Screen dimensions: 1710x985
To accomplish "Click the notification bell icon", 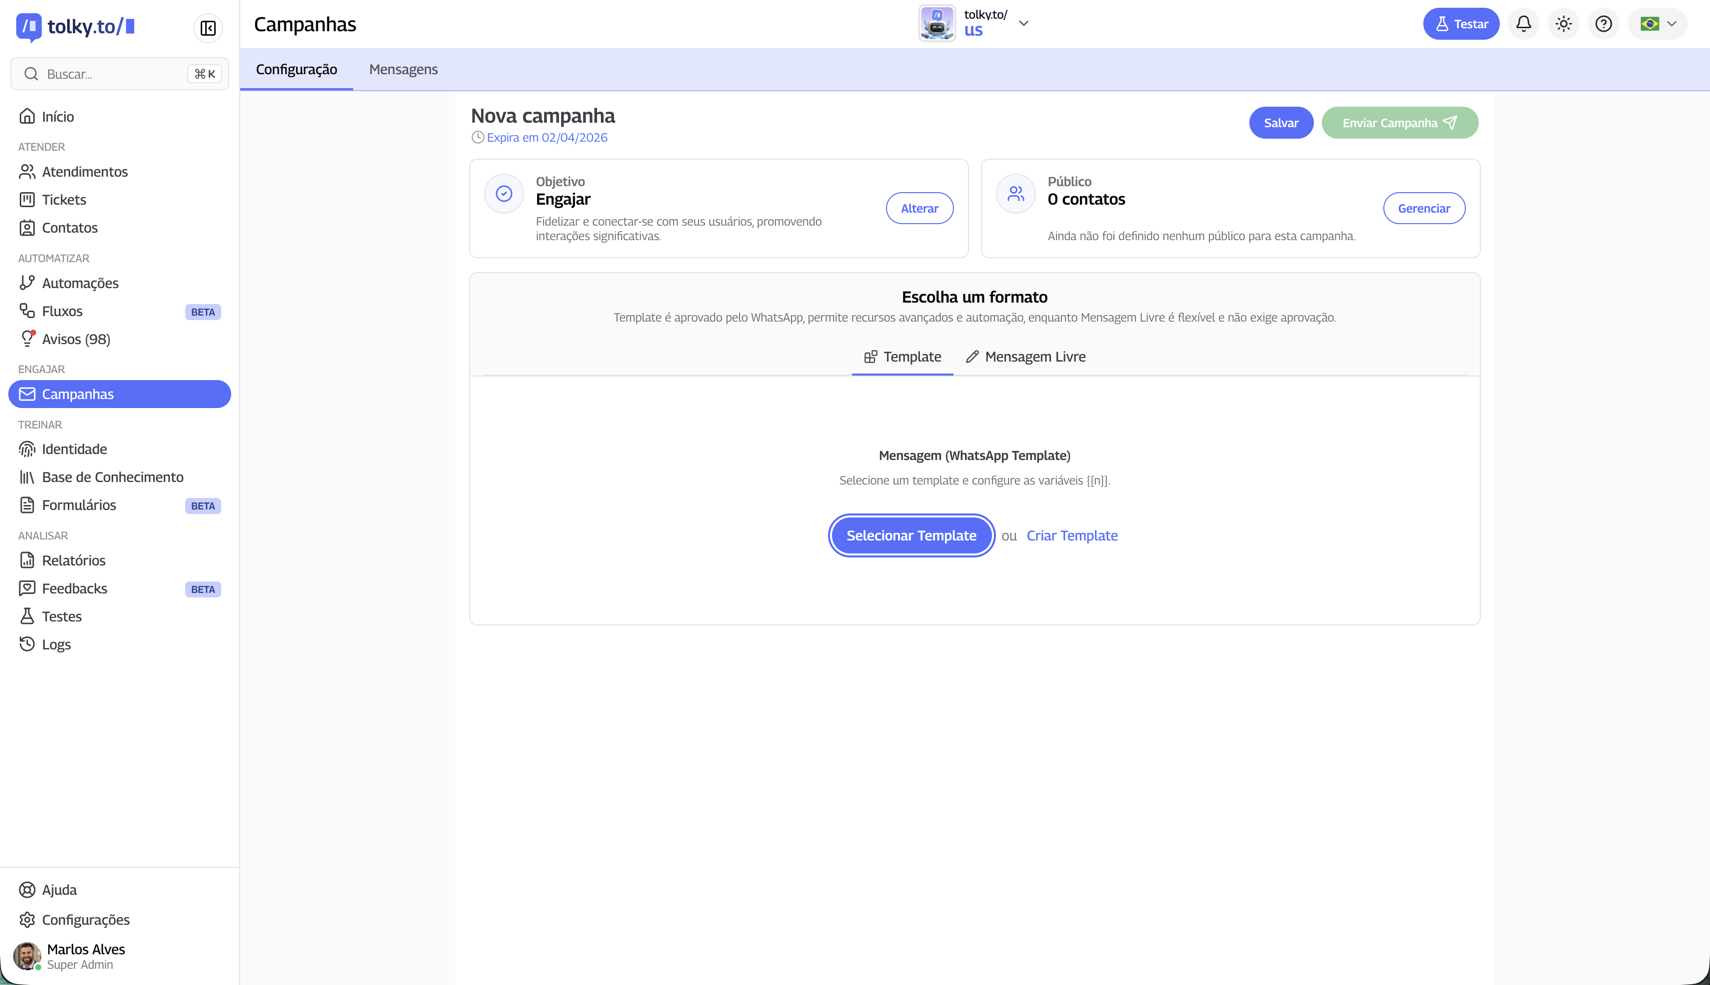I will [x=1523, y=23].
